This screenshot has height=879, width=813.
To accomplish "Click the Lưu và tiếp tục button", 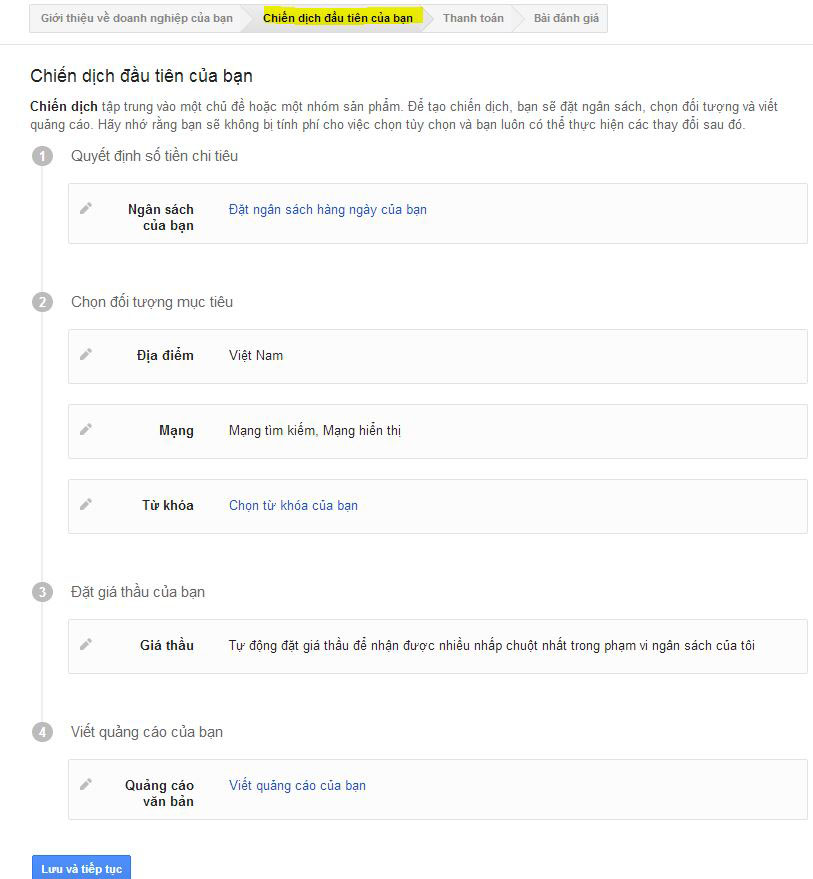I will coord(81,868).
